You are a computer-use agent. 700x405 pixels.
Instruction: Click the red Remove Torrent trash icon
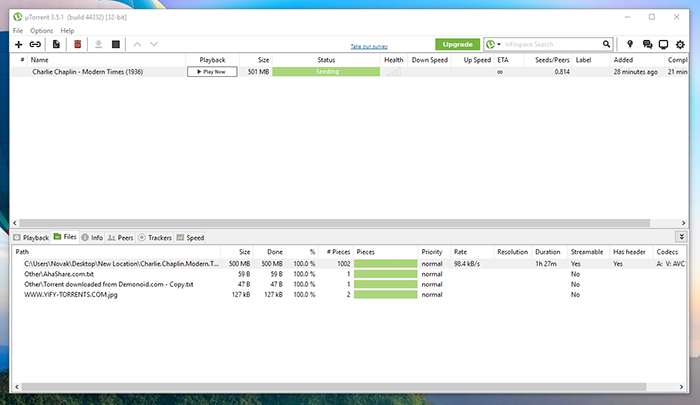click(77, 44)
